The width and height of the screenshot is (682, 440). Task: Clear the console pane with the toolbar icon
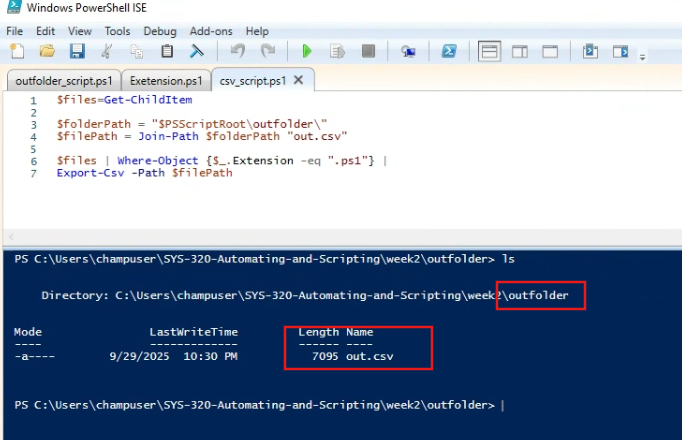[198, 51]
